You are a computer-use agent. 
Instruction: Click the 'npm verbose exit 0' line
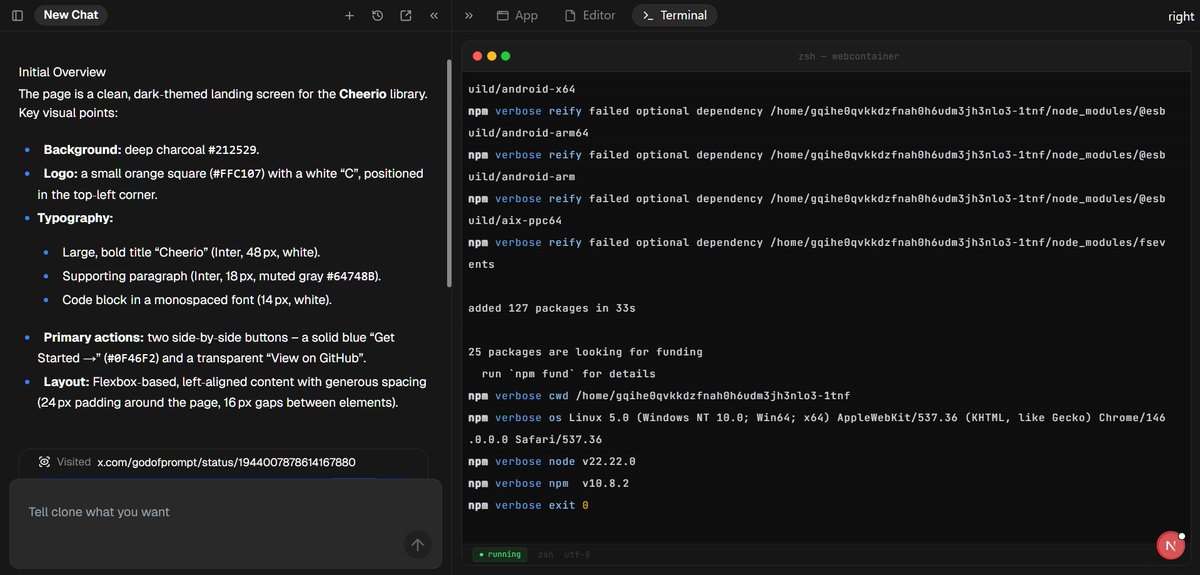[528, 506]
